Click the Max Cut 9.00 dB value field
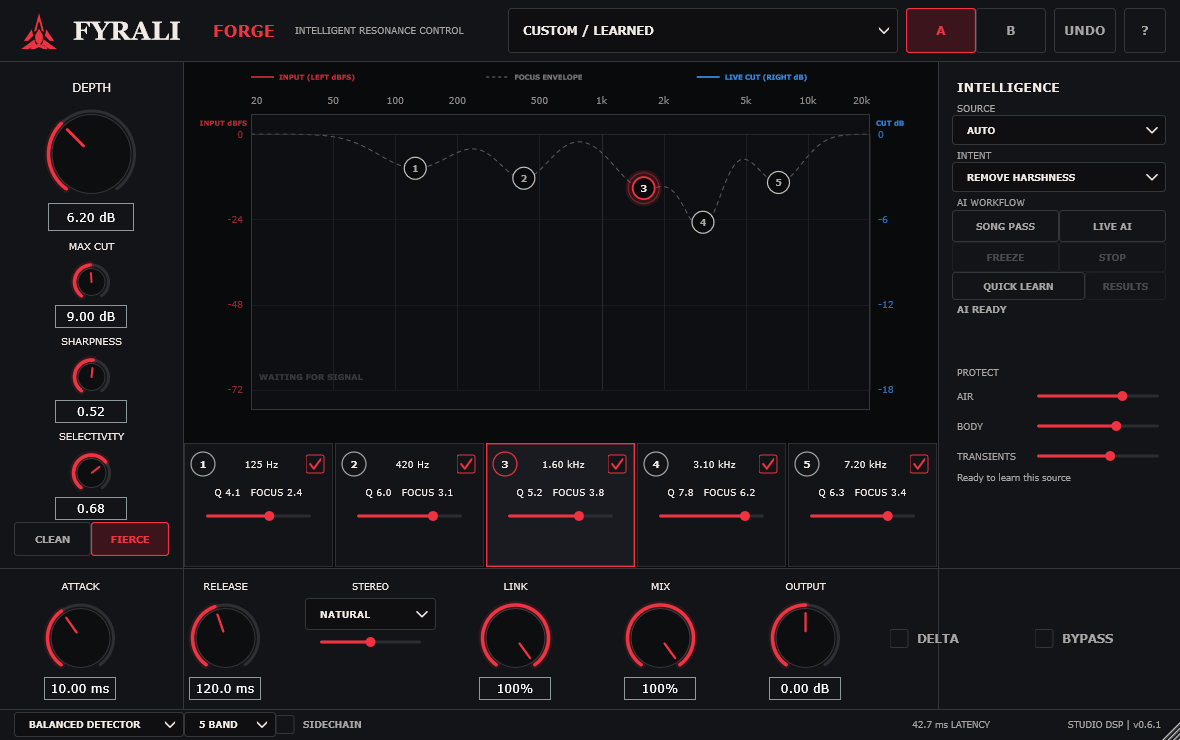 click(91, 316)
